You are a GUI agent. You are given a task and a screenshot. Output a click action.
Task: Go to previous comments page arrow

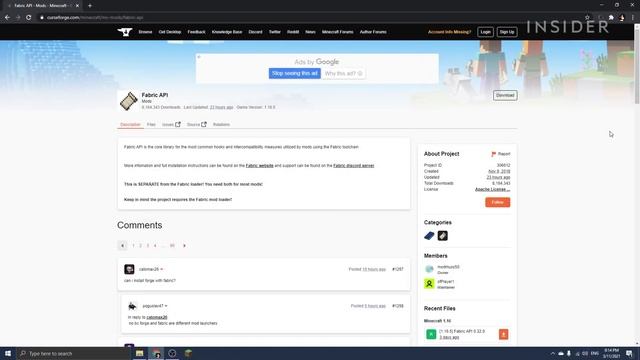point(122,246)
